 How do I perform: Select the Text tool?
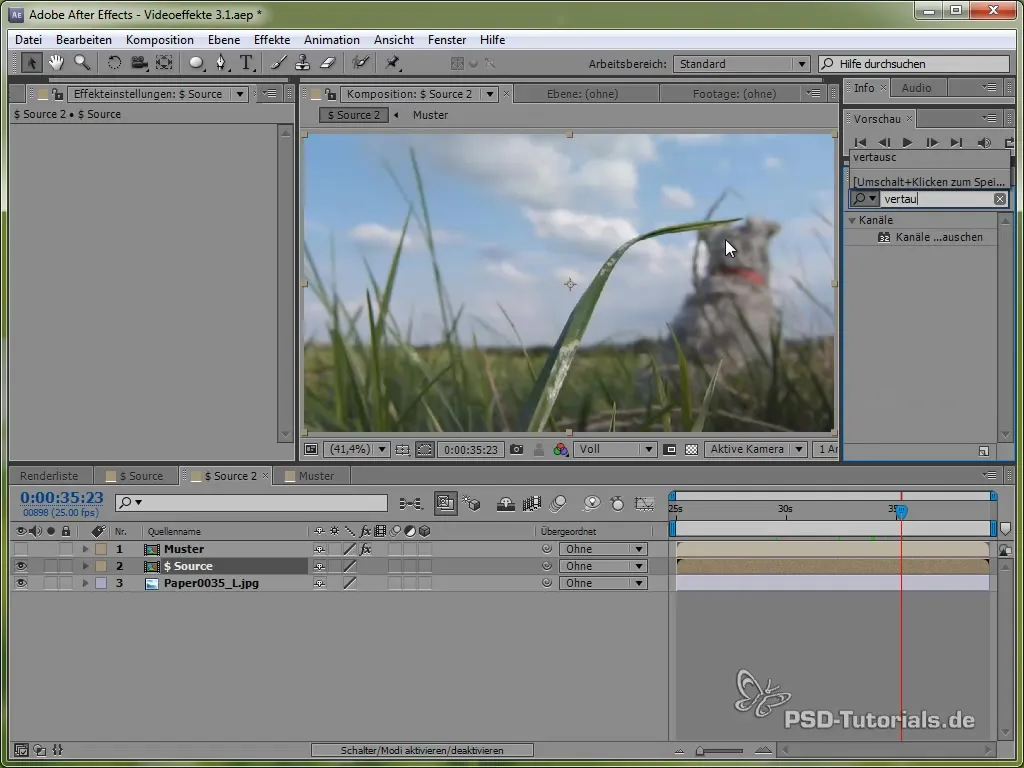246,63
